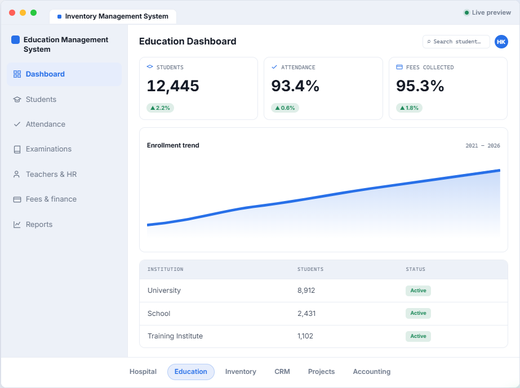
Task: Open the HK user avatar
Action: pos(501,42)
